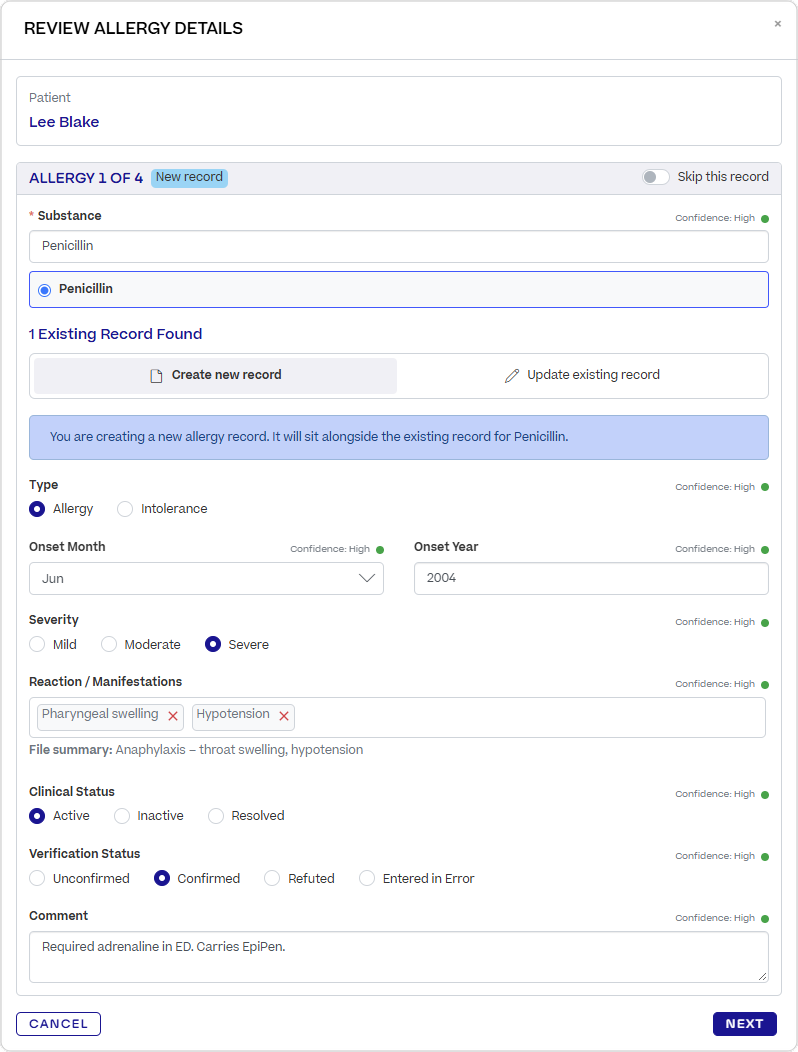Click the blue new allergy record notice
Viewport: 798px width, 1052px height.
(399, 437)
